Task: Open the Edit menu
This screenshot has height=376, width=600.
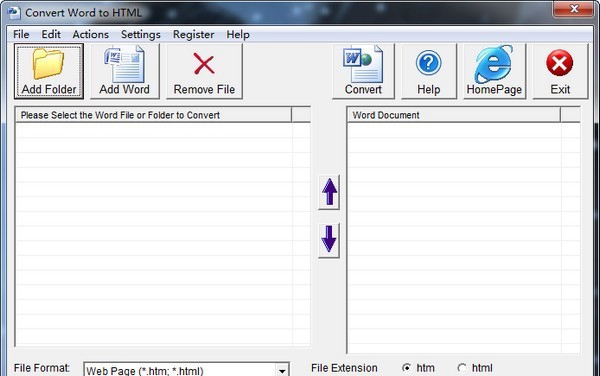Action: 51,34
